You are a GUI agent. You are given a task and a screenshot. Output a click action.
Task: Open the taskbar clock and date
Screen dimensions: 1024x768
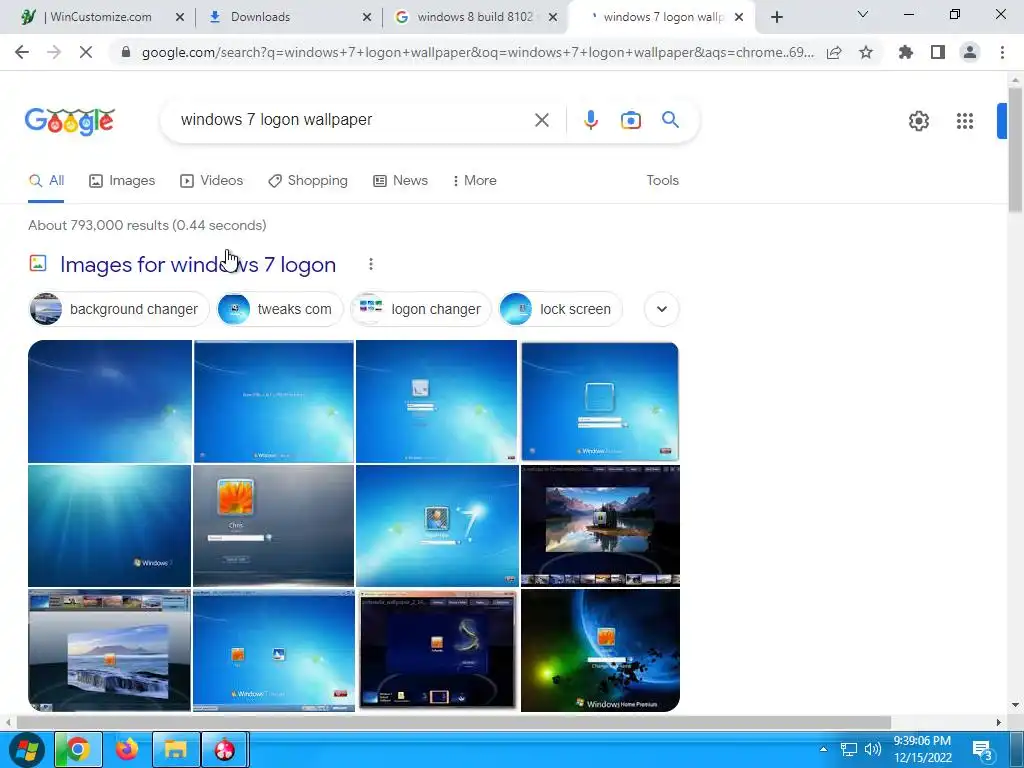(923, 749)
